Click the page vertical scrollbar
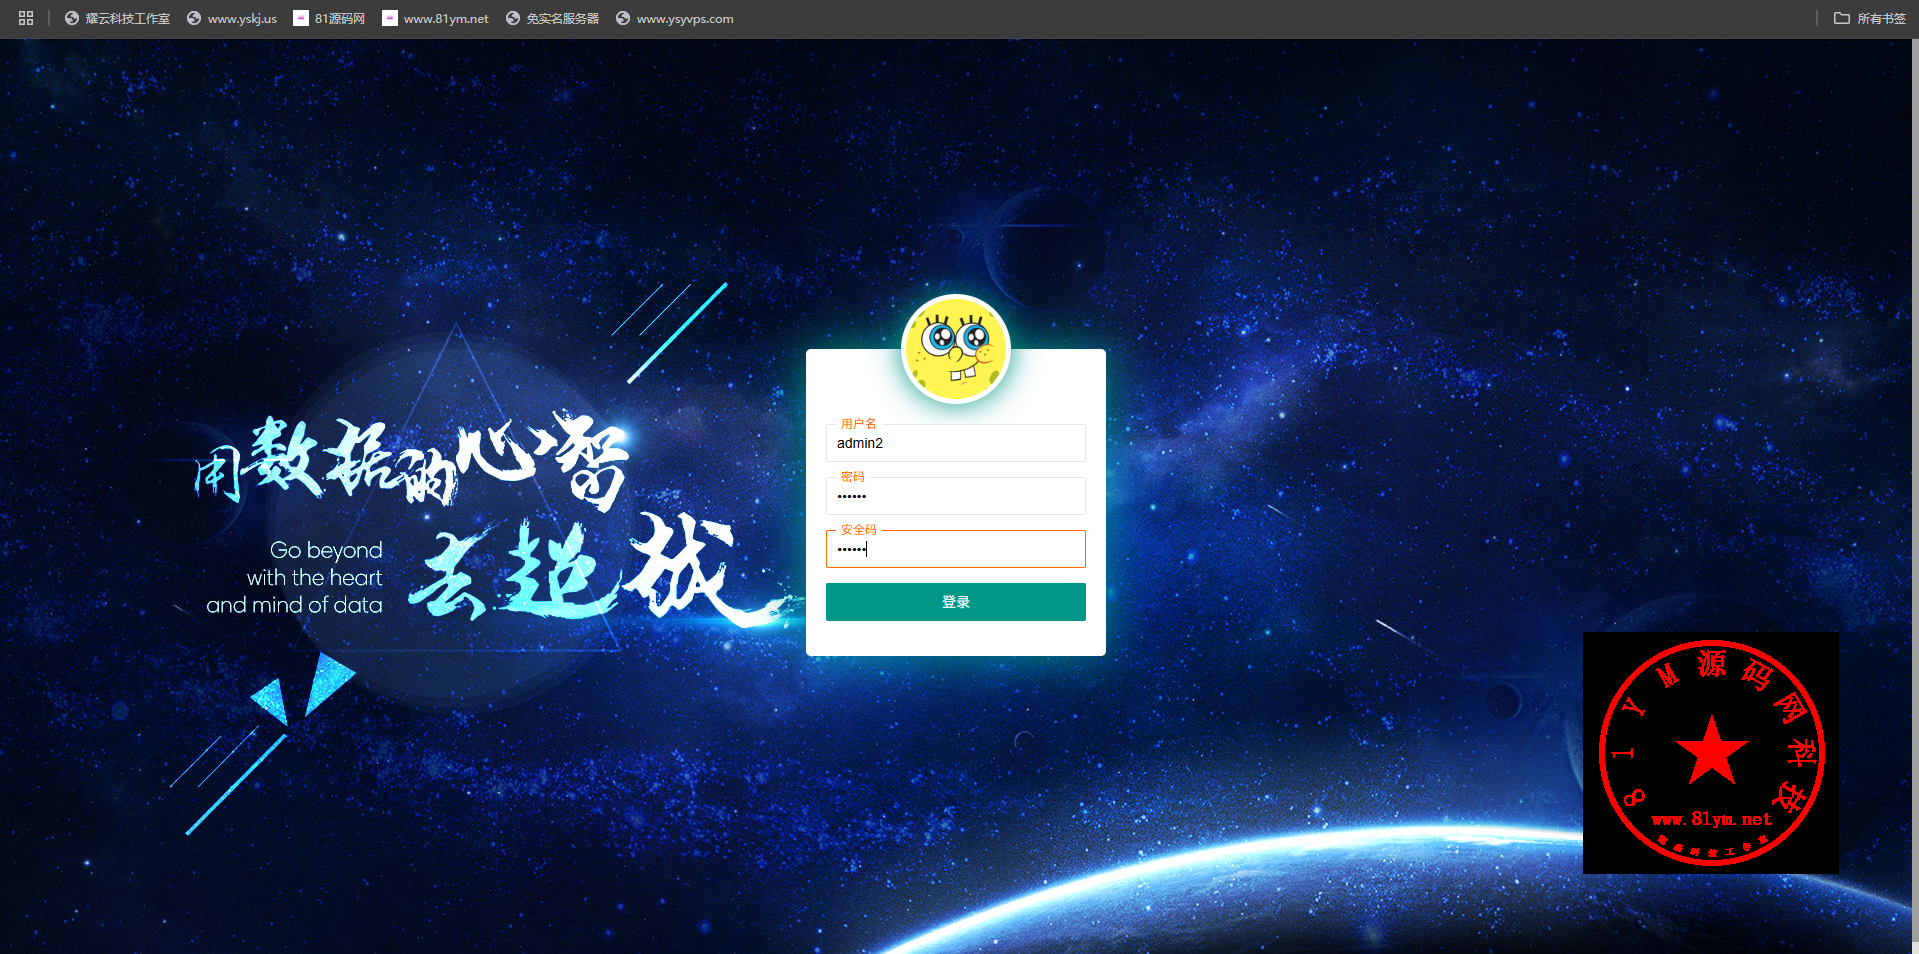 click(x=1914, y=490)
